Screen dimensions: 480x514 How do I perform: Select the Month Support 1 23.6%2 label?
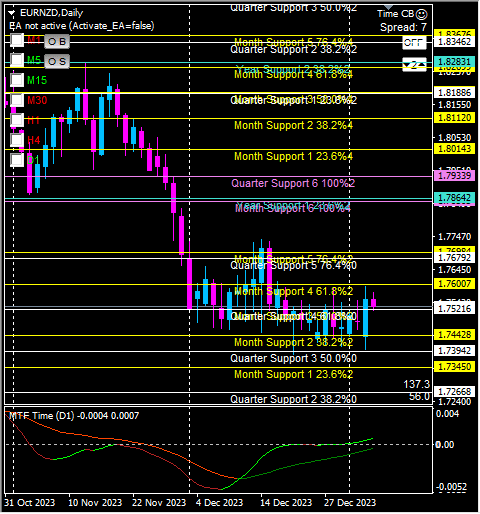point(293,374)
